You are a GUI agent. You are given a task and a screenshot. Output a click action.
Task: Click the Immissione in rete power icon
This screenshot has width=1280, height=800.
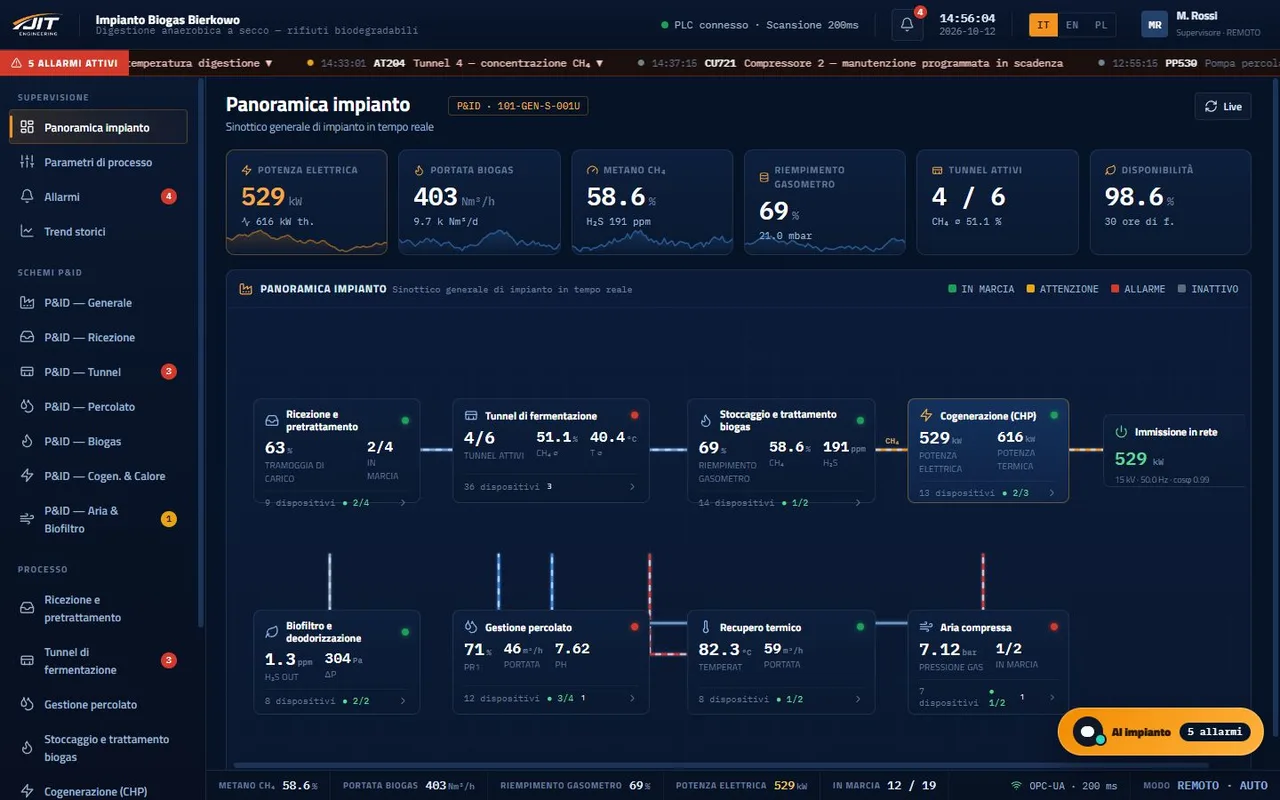[x=1122, y=432]
